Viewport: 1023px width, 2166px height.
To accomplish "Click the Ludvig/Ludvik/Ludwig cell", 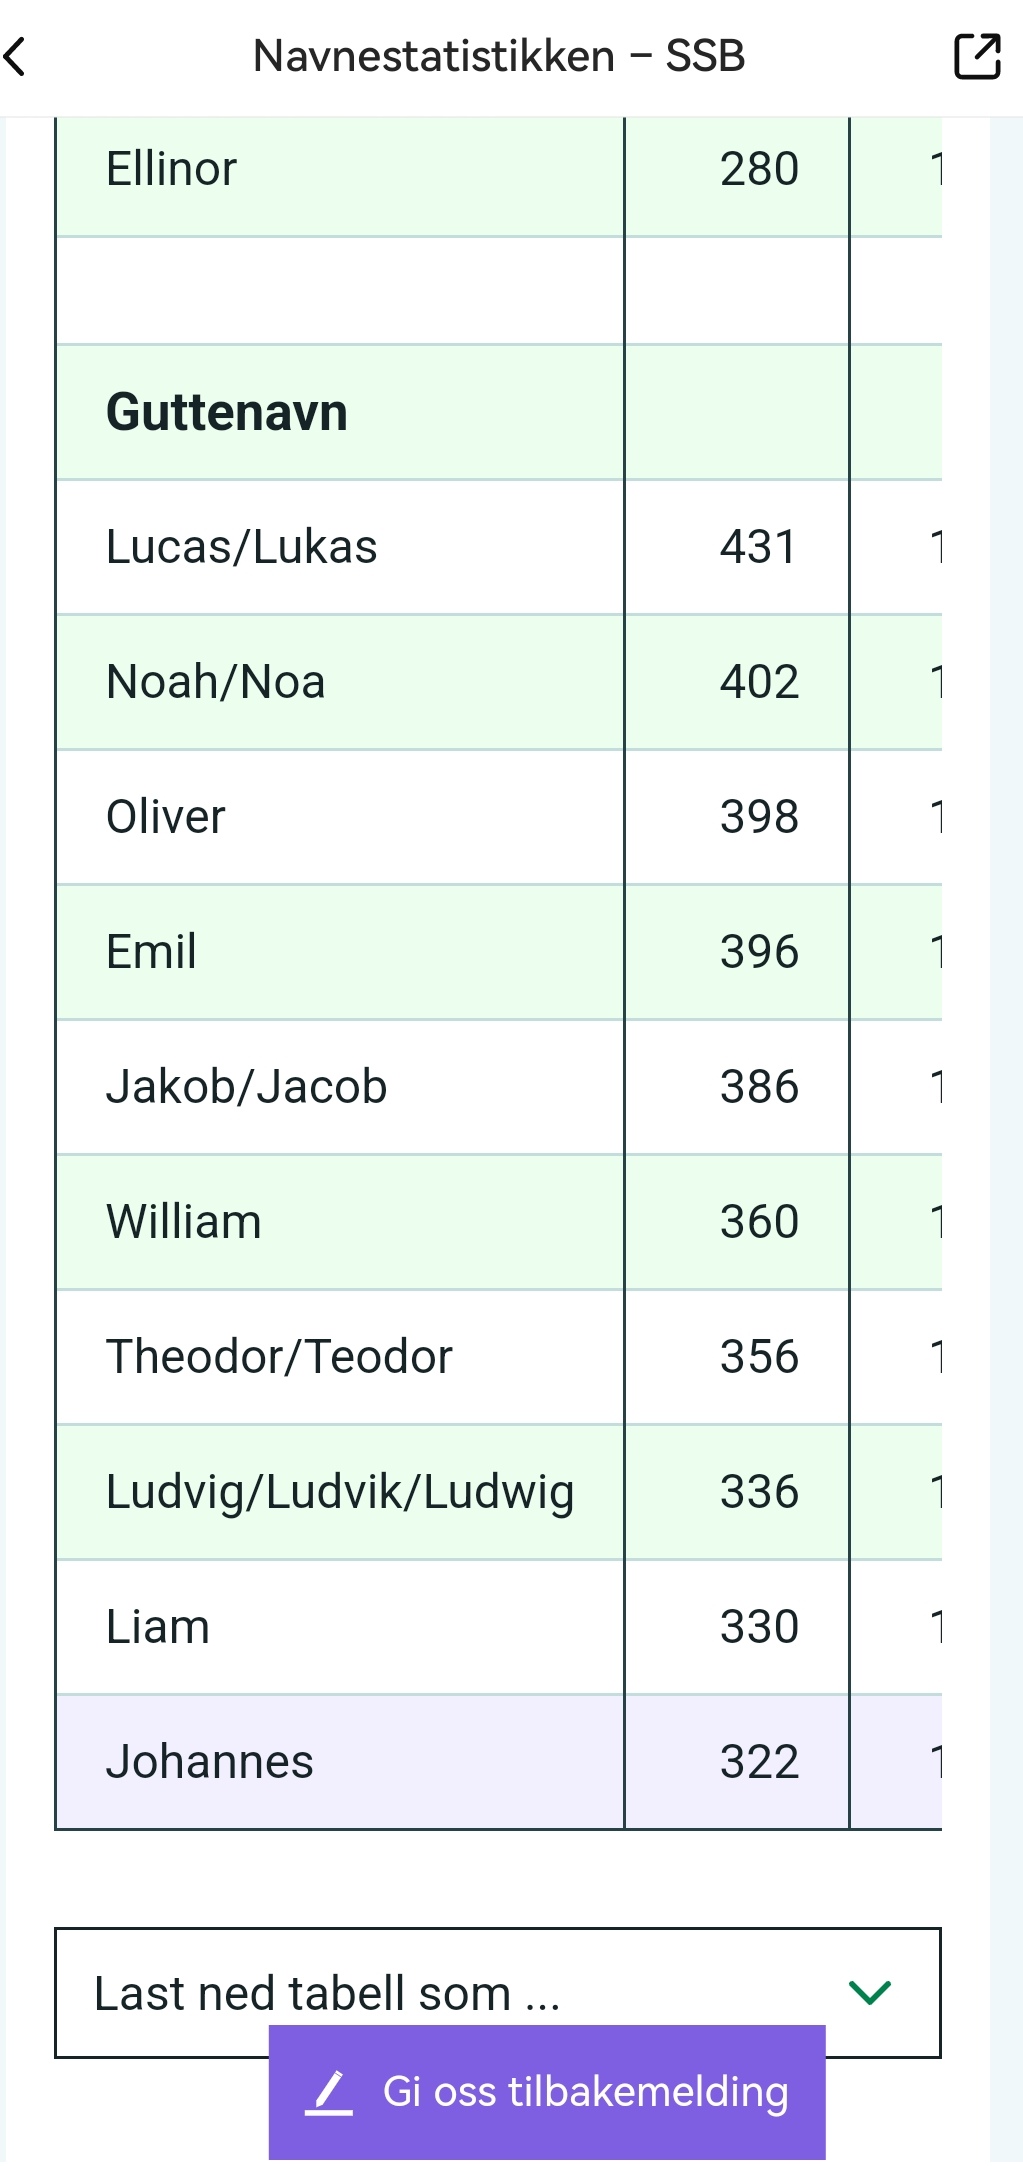I will 340,1492.
